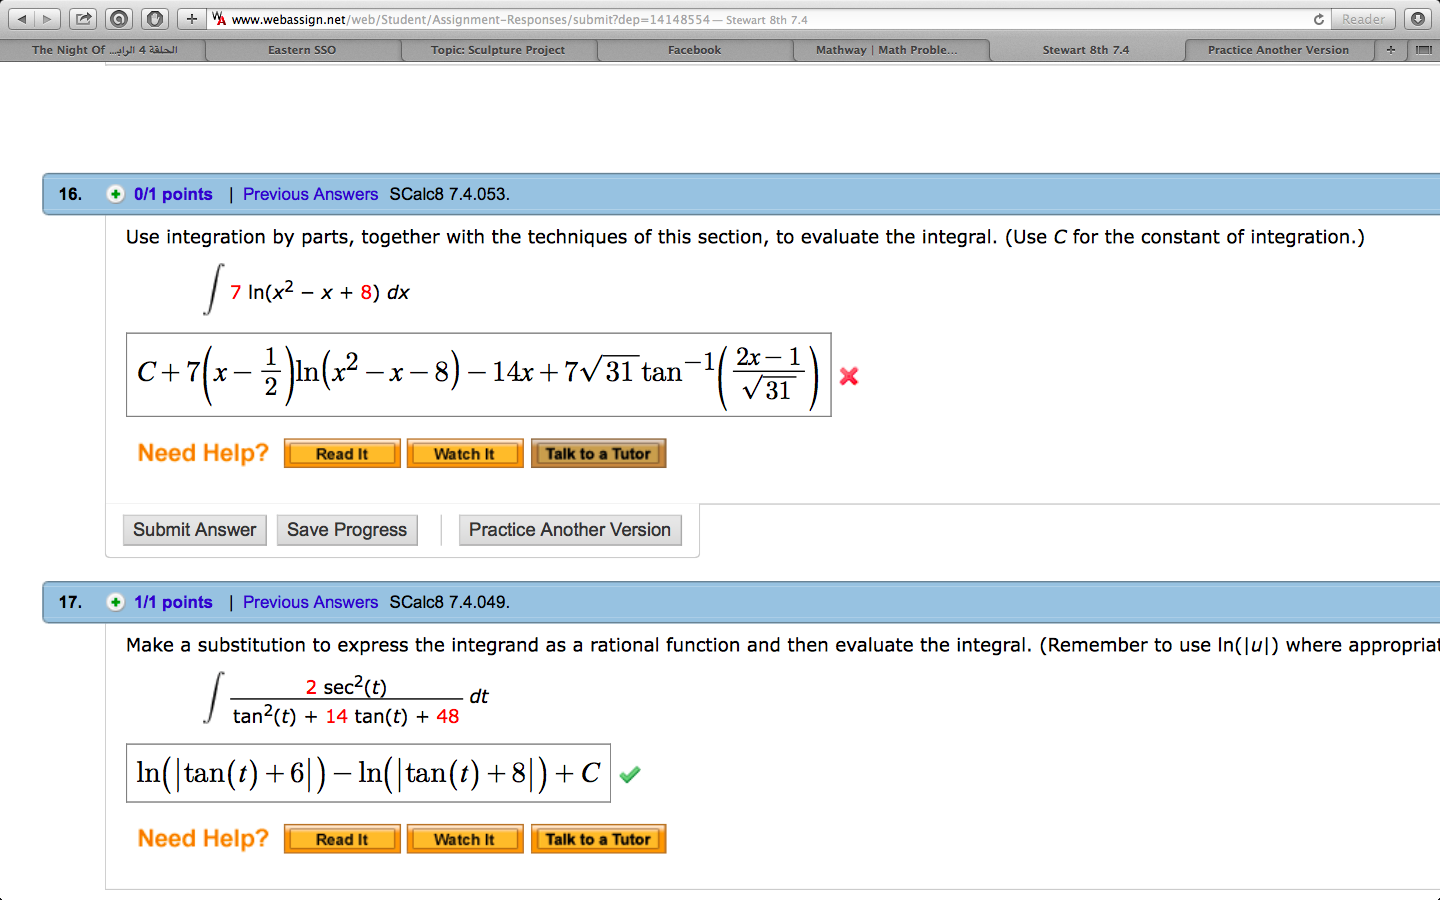Click the URL address bar field
The image size is (1440, 900).
coord(600,18)
